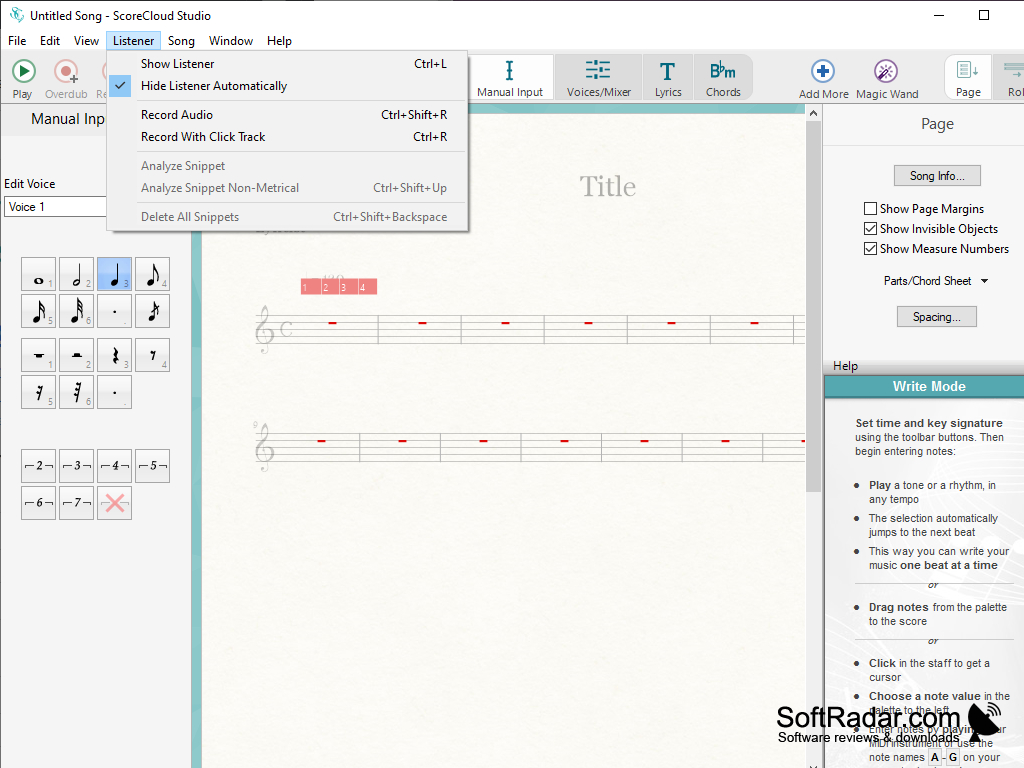The image size is (1024, 768).
Task: Toggle Show Page Margins checkbox
Action: coord(870,208)
